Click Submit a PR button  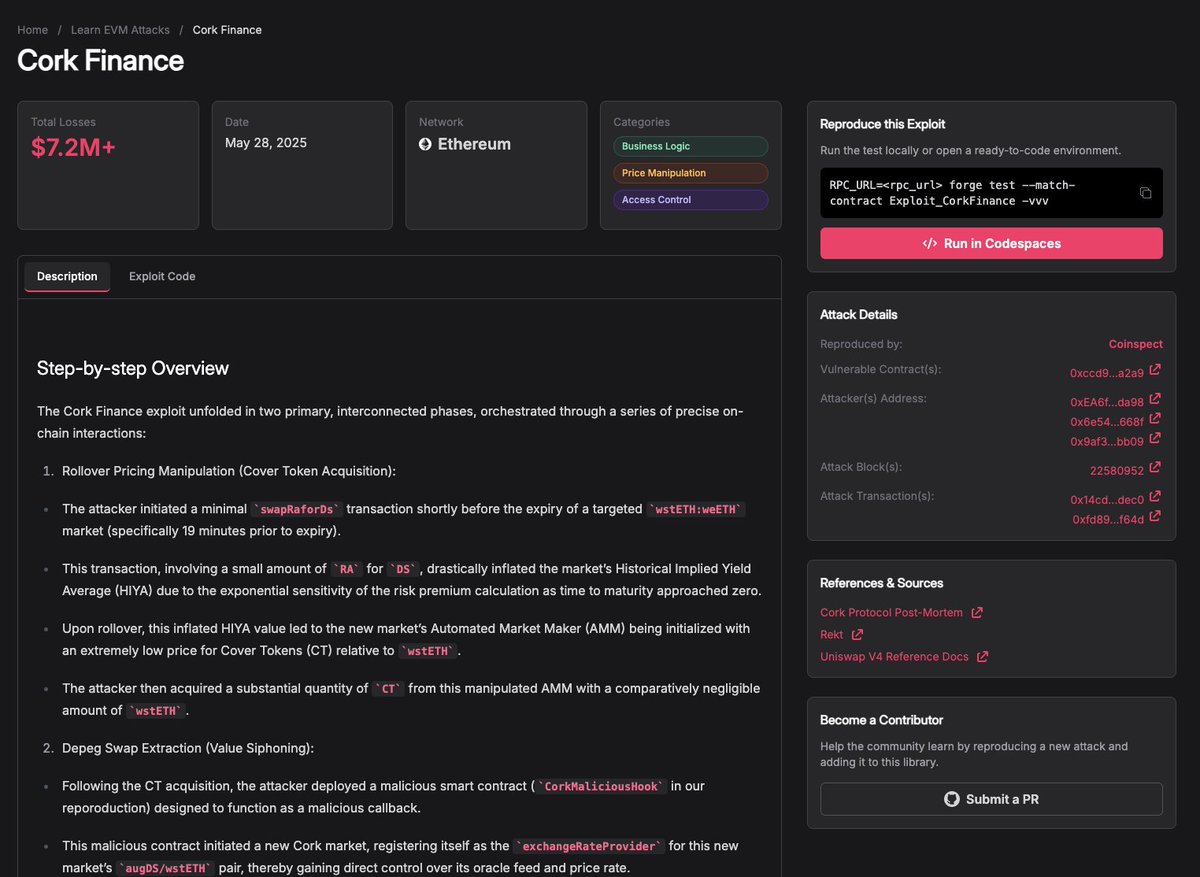991,799
